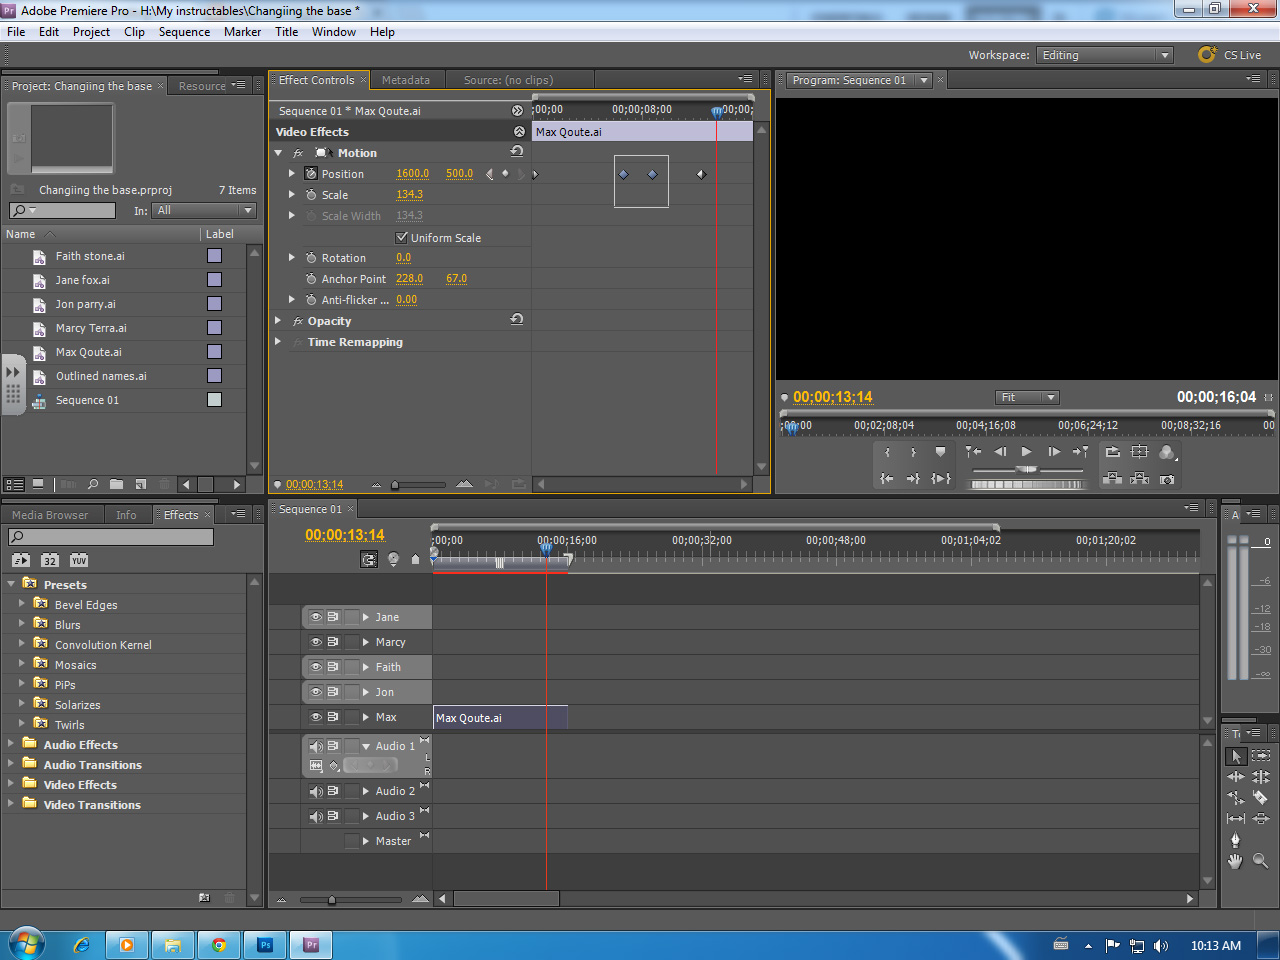The image size is (1280, 960).
Task: Expand the Video Effects folder
Action: coord(10,784)
